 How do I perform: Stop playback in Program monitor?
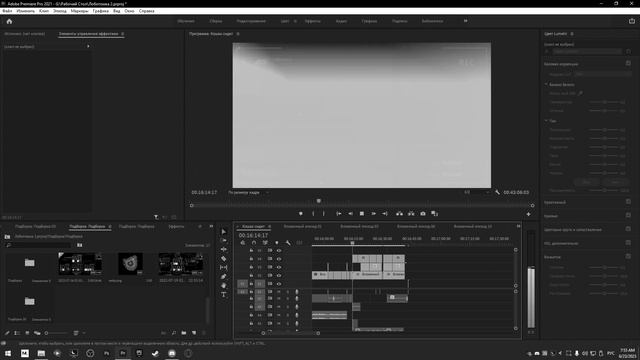pos(362,213)
